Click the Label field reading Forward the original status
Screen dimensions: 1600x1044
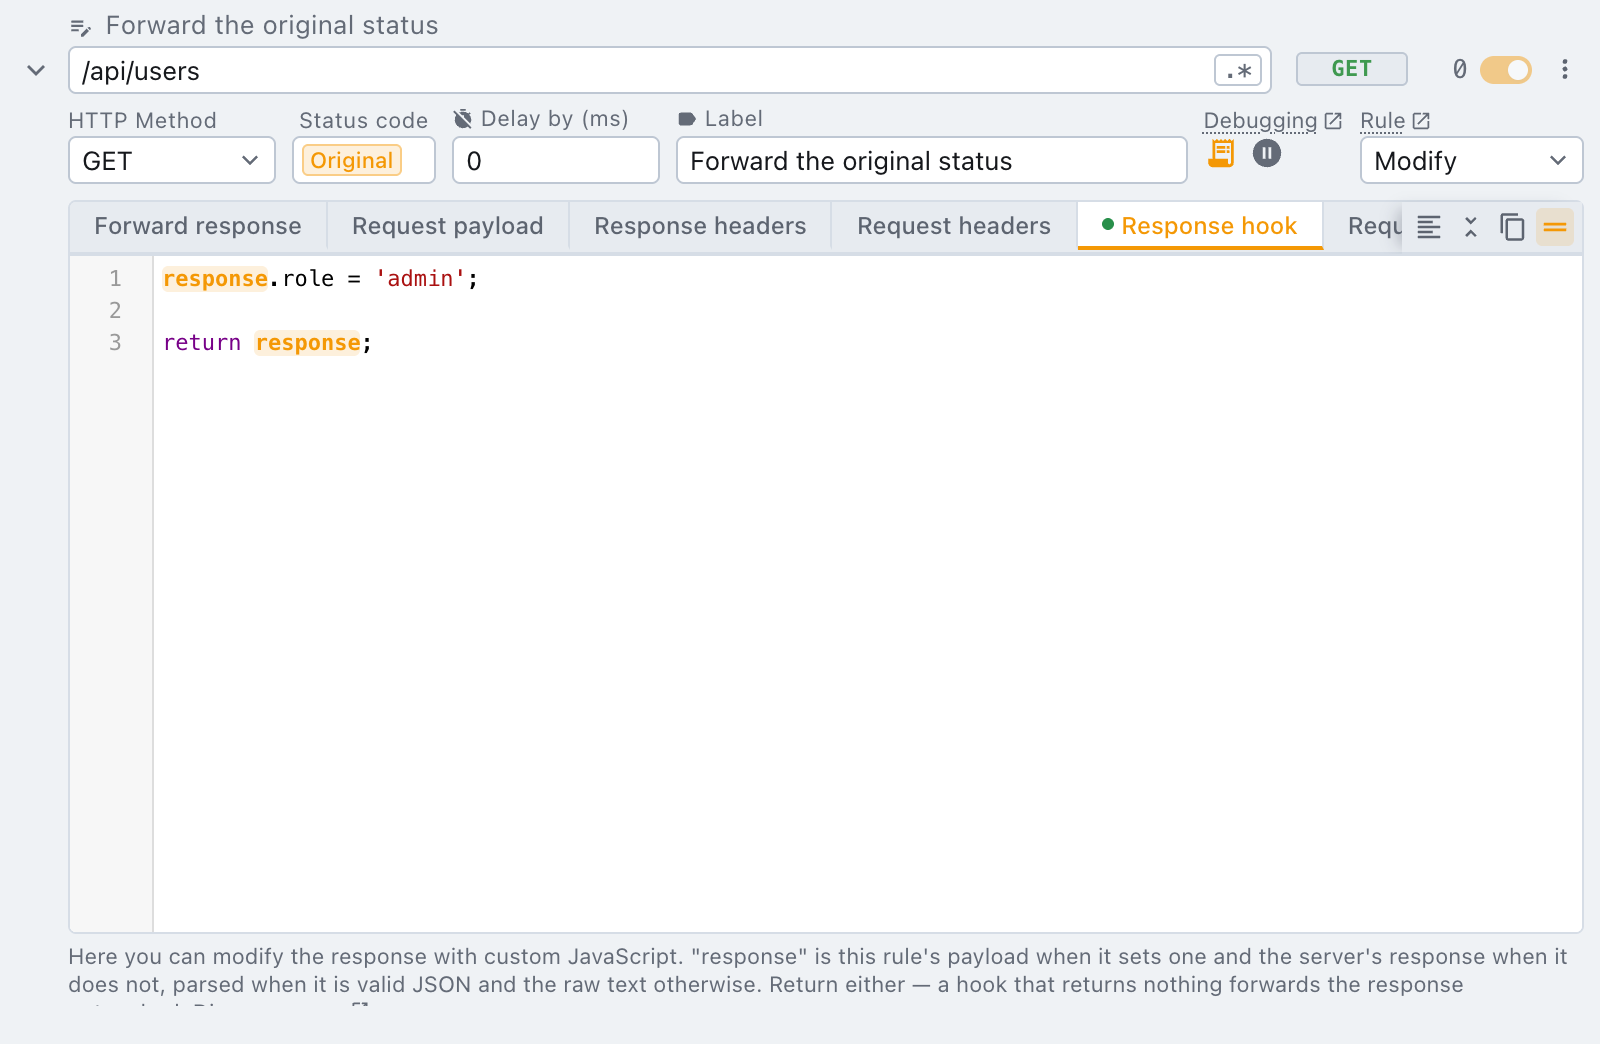(932, 161)
